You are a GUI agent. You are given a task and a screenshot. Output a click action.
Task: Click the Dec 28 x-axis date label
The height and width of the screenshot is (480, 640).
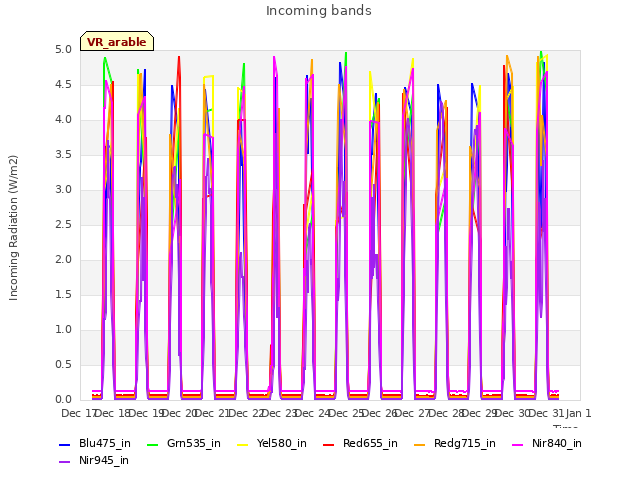(x=446, y=413)
